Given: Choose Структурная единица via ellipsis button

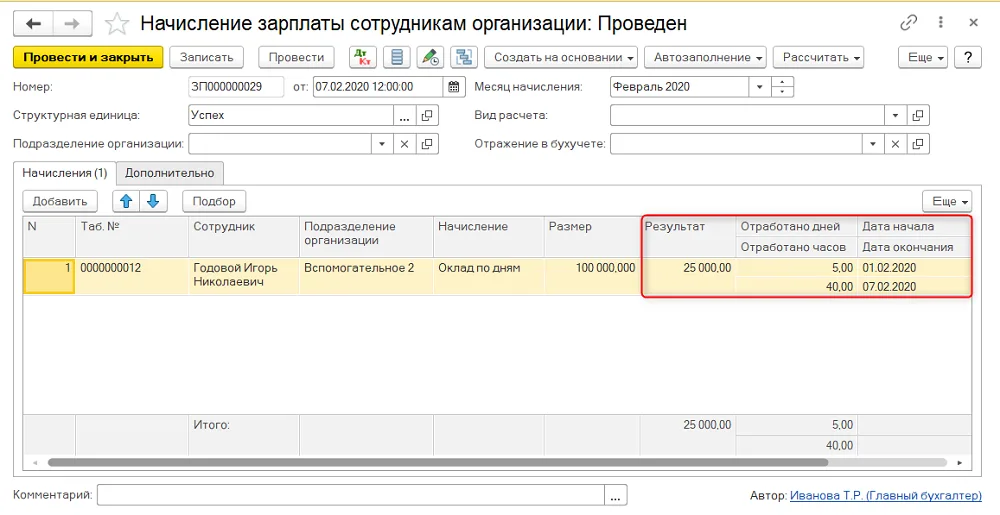Looking at the screenshot, I should point(404,116).
